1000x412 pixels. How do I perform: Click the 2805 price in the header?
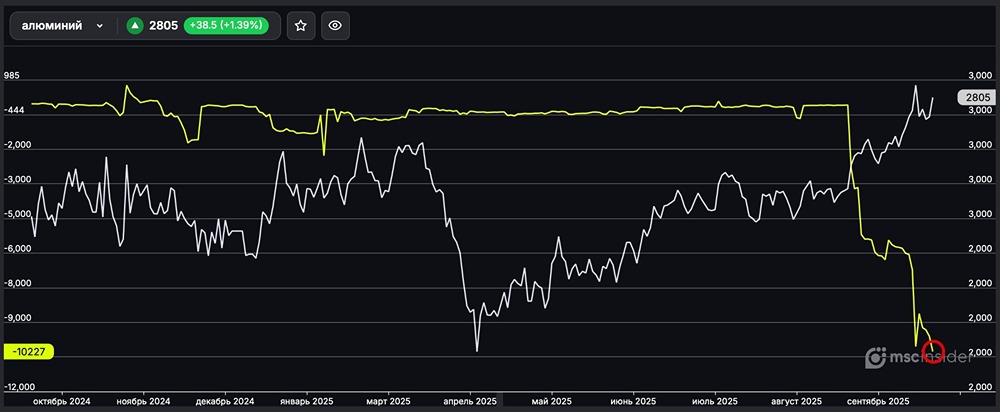point(163,27)
